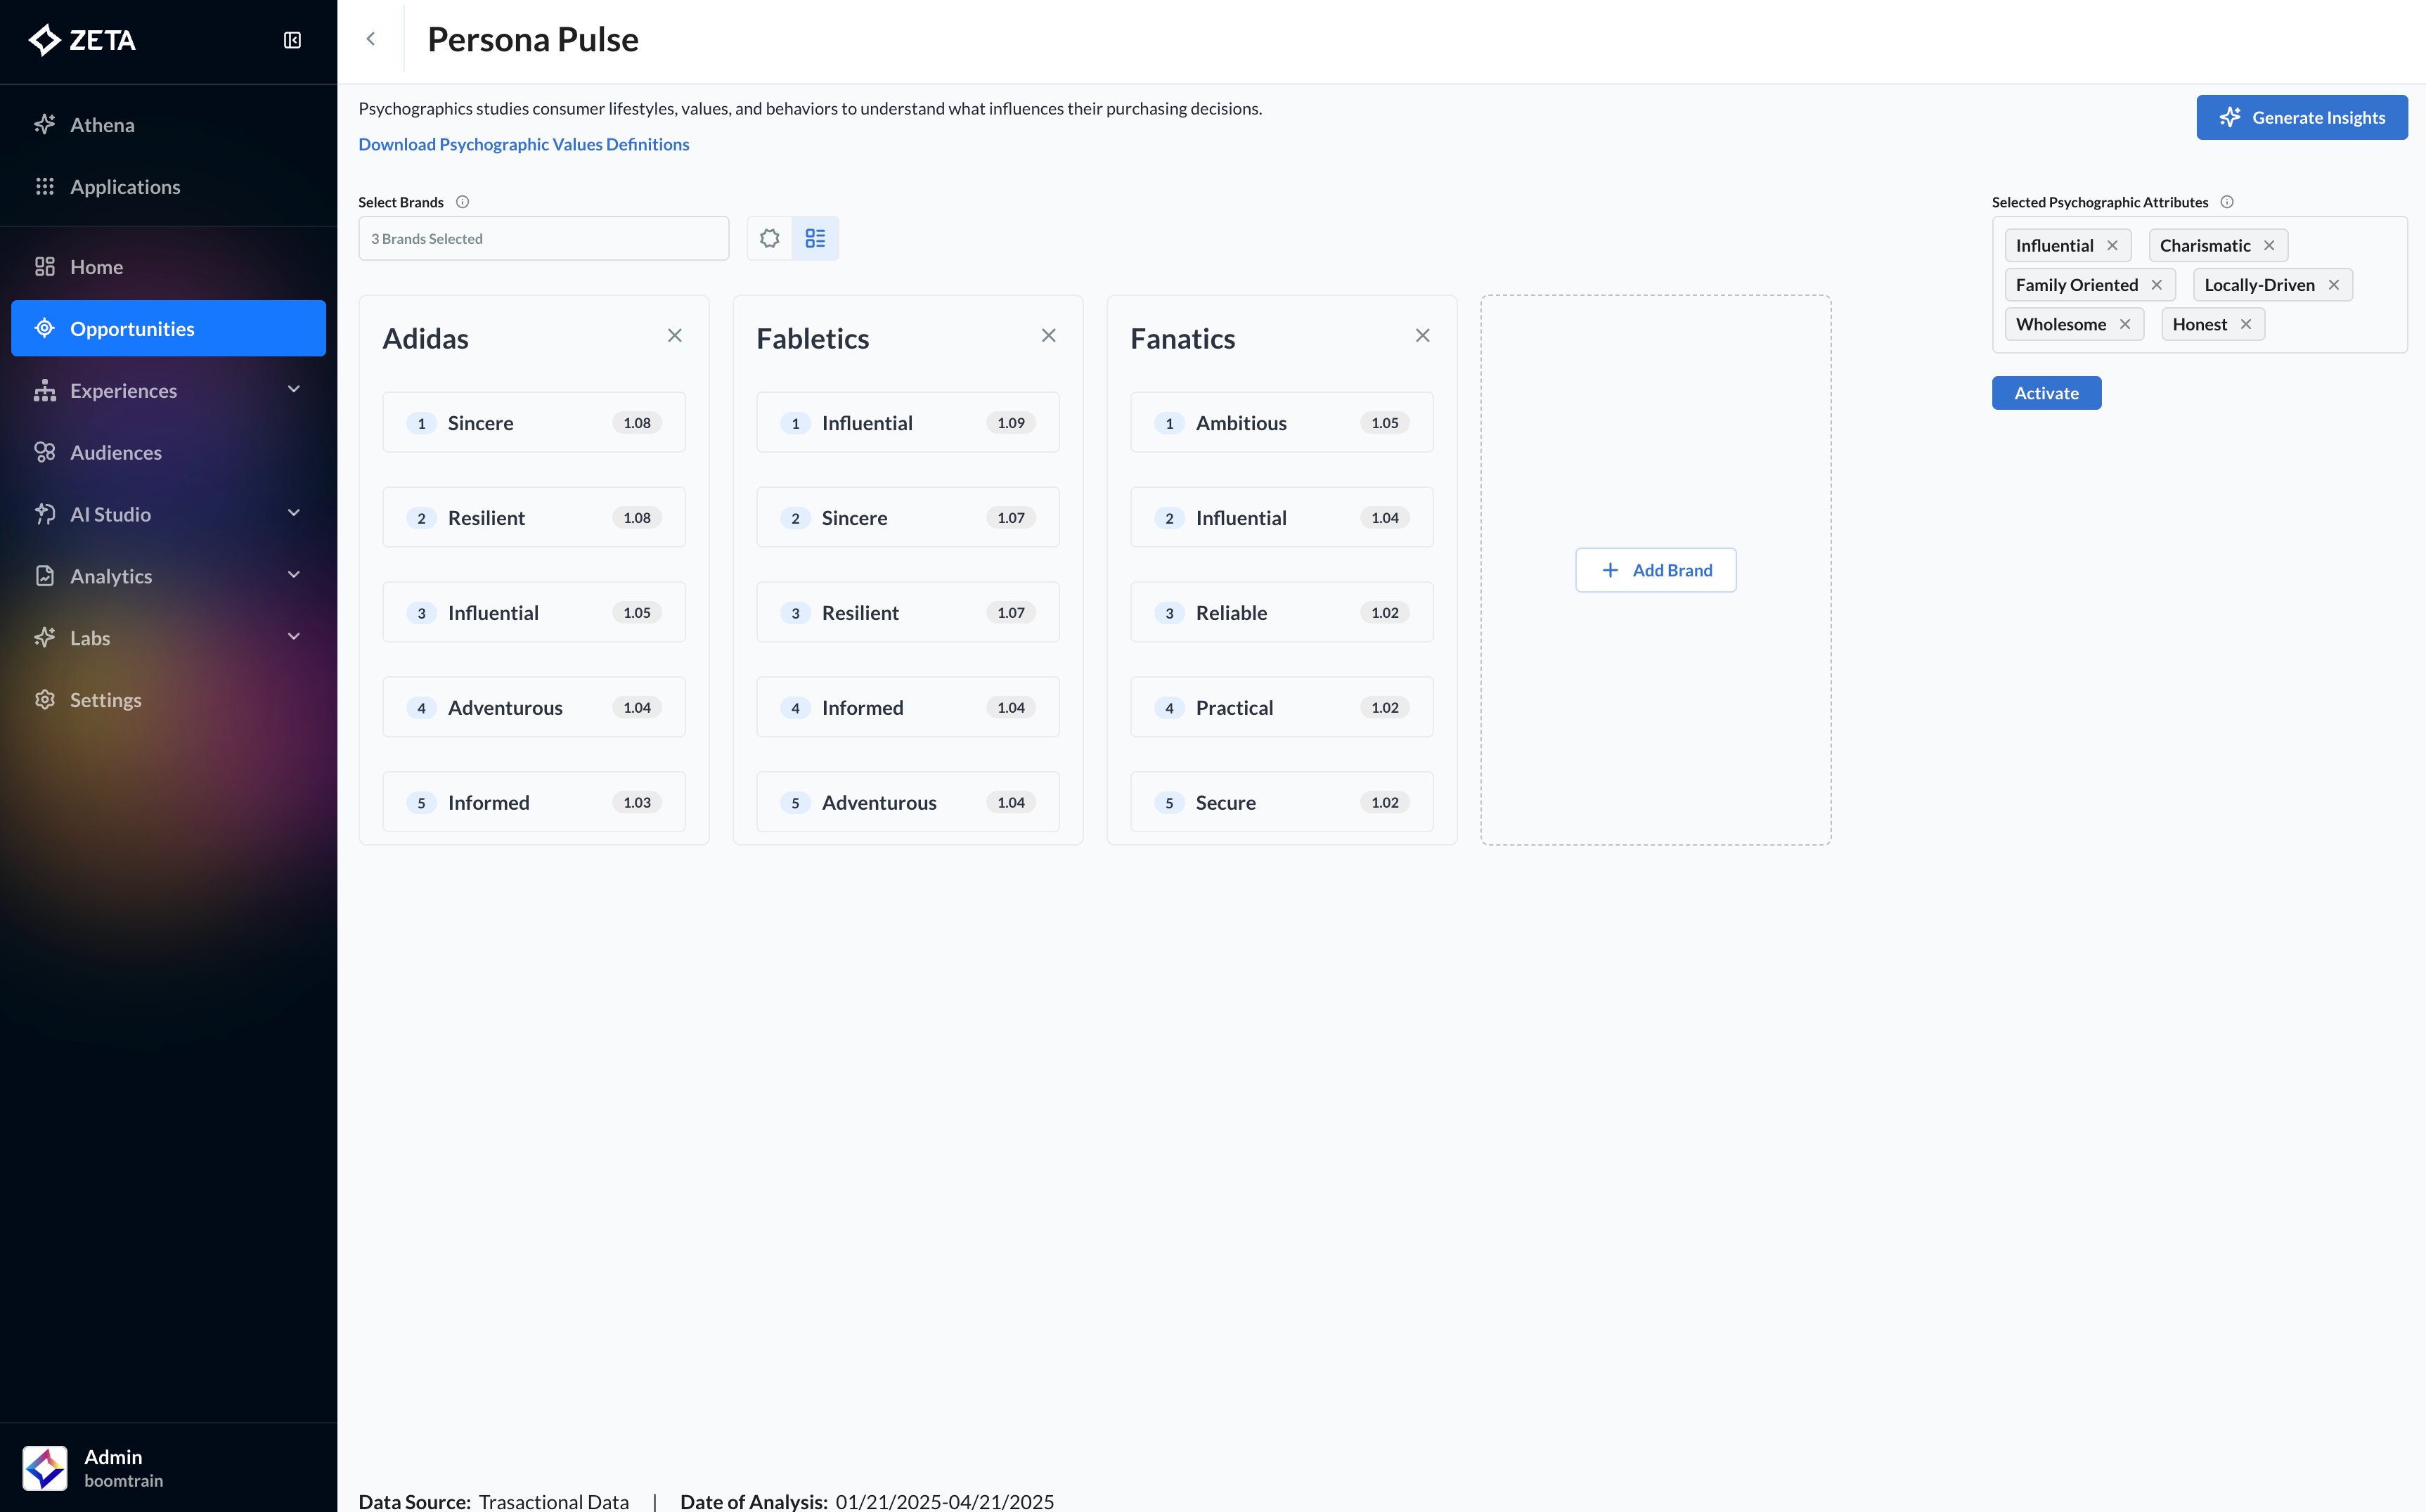
Task: Open the Audiences section
Action: coord(168,452)
